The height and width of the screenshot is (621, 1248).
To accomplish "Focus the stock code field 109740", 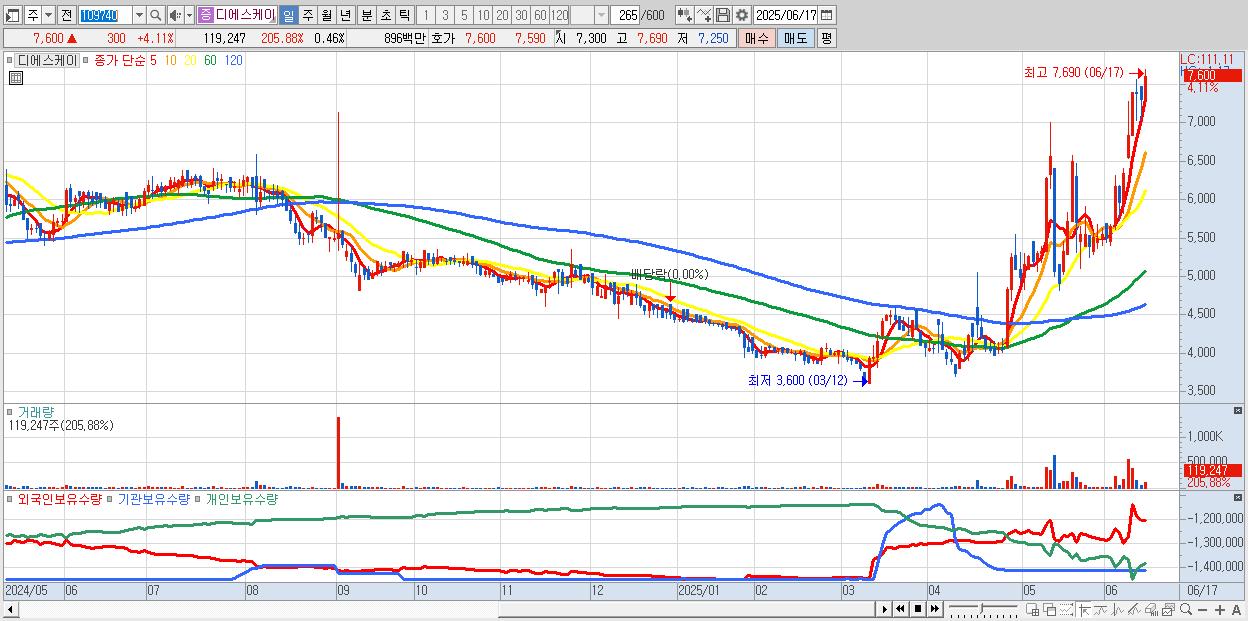I will pyautogui.click(x=105, y=15).
